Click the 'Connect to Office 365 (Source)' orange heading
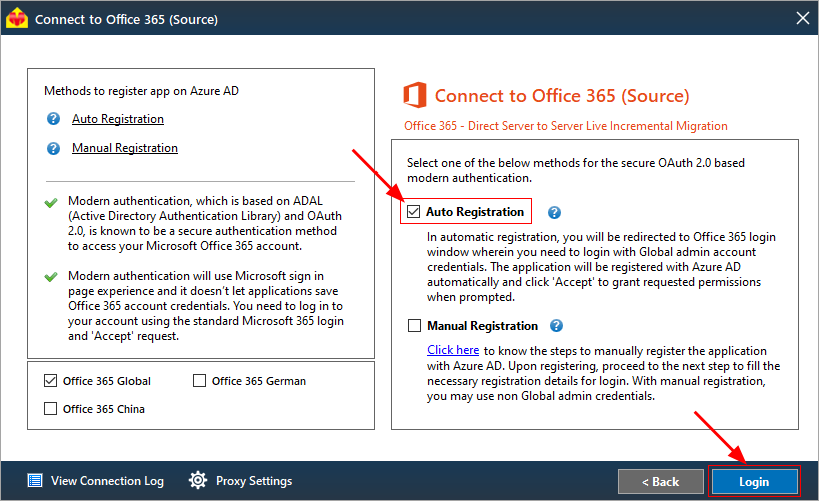The width and height of the screenshot is (819, 501). (562, 96)
